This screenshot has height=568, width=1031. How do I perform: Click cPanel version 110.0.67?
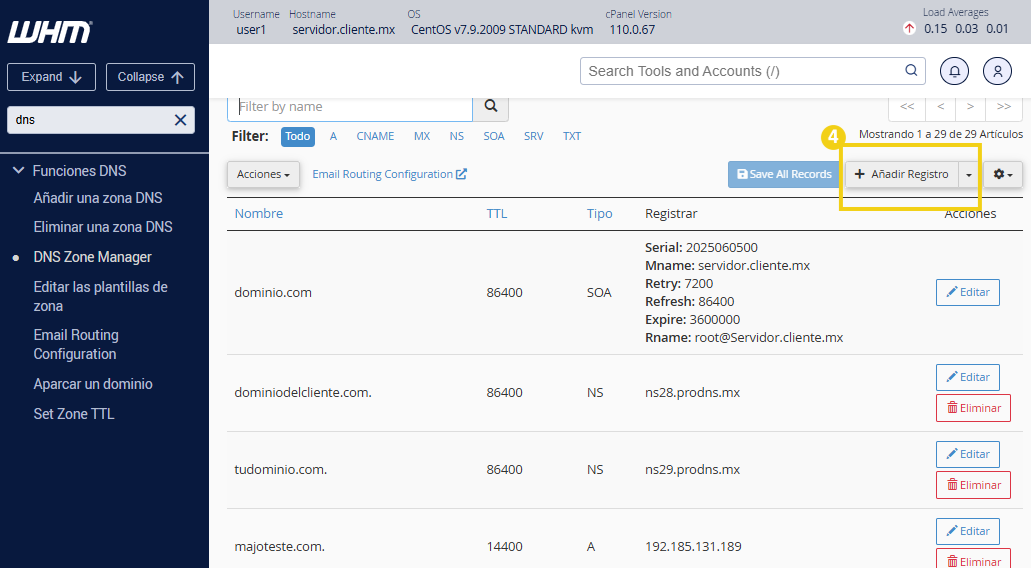click(632, 30)
